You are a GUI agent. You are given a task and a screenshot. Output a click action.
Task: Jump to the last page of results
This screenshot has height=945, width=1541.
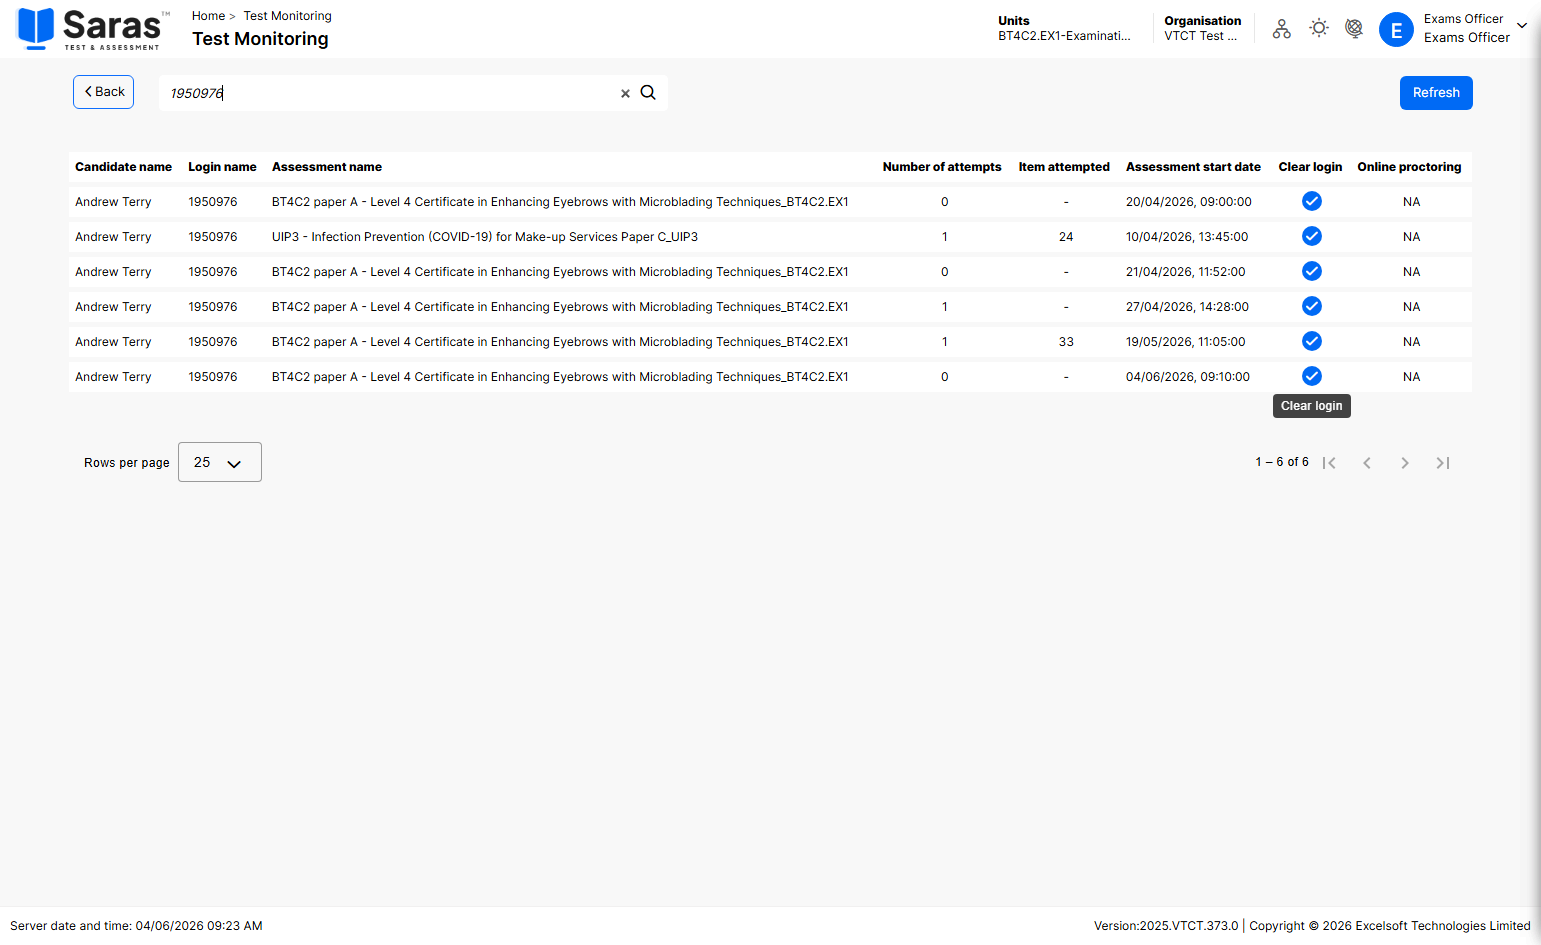click(1443, 462)
